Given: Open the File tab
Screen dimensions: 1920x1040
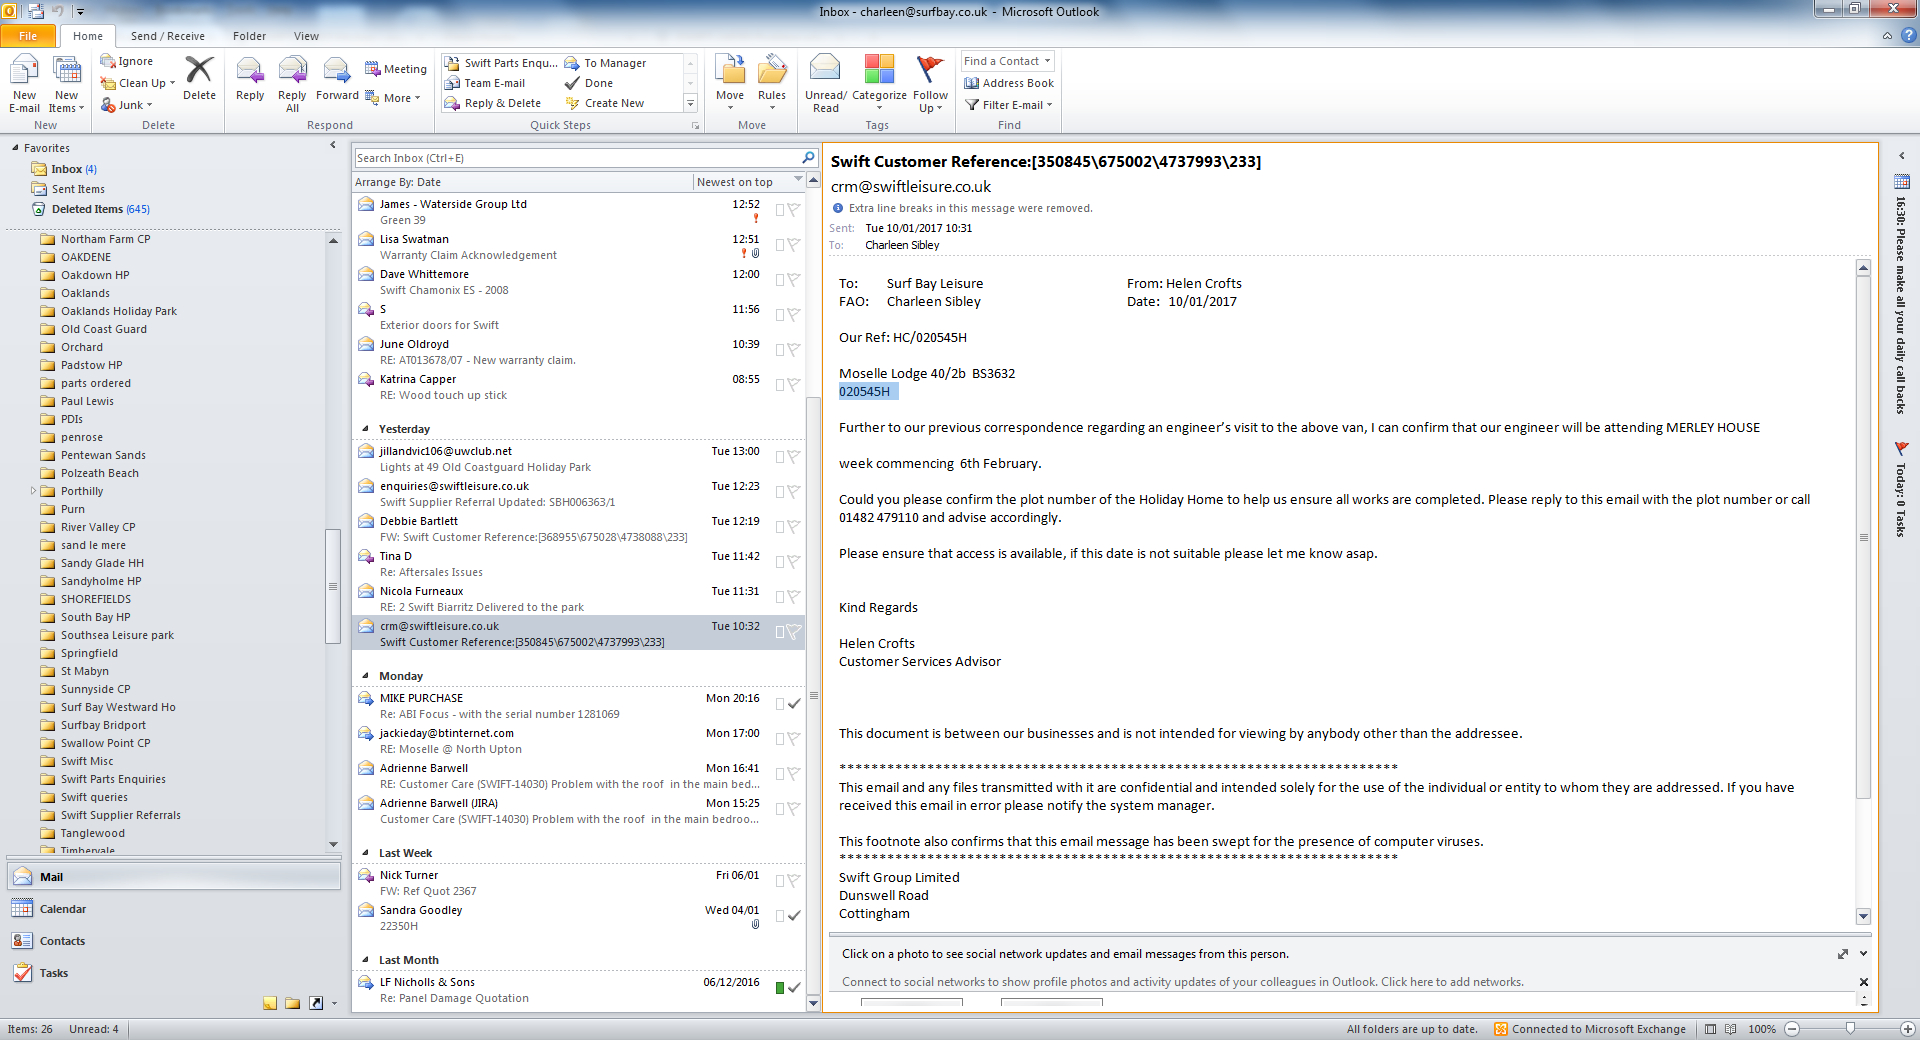Looking at the screenshot, I should pyautogui.click(x=28, y=36).
